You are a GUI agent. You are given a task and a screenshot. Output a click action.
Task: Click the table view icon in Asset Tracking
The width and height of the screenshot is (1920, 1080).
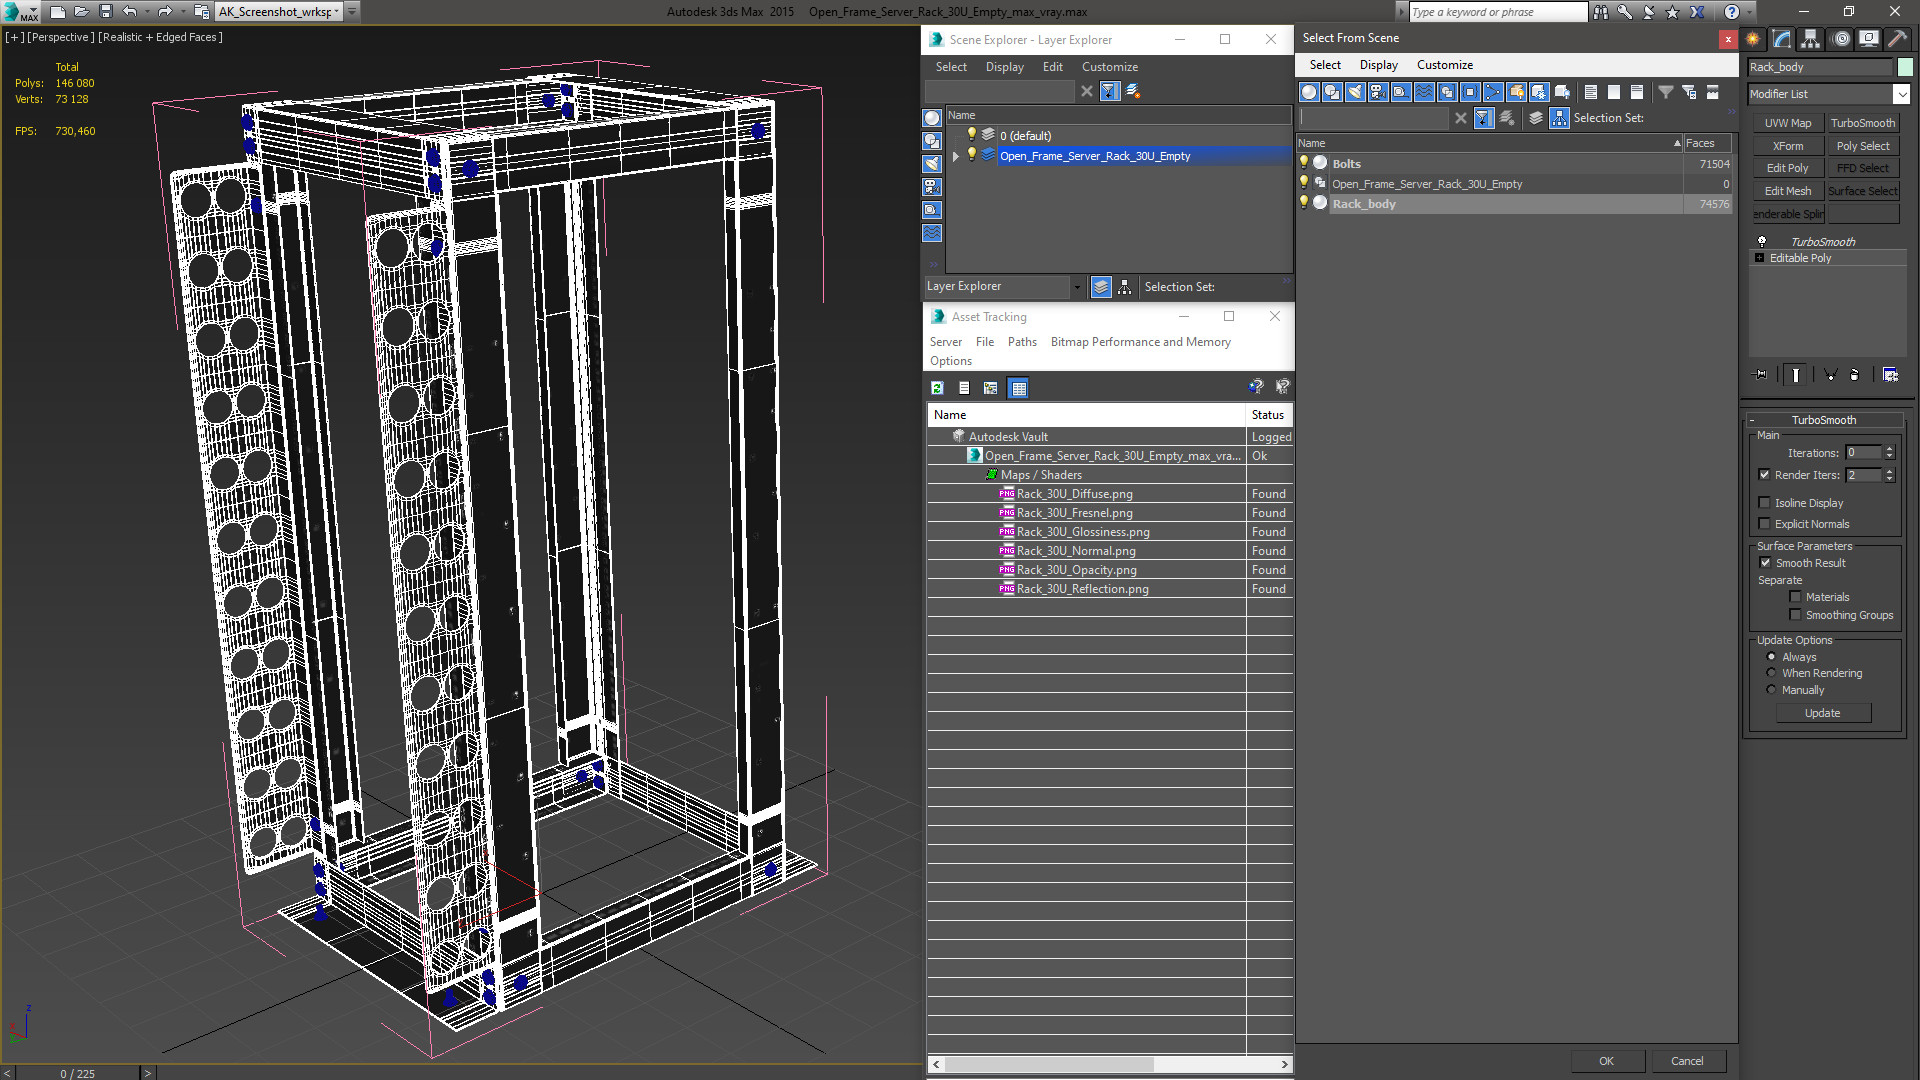click(1018, 388)
